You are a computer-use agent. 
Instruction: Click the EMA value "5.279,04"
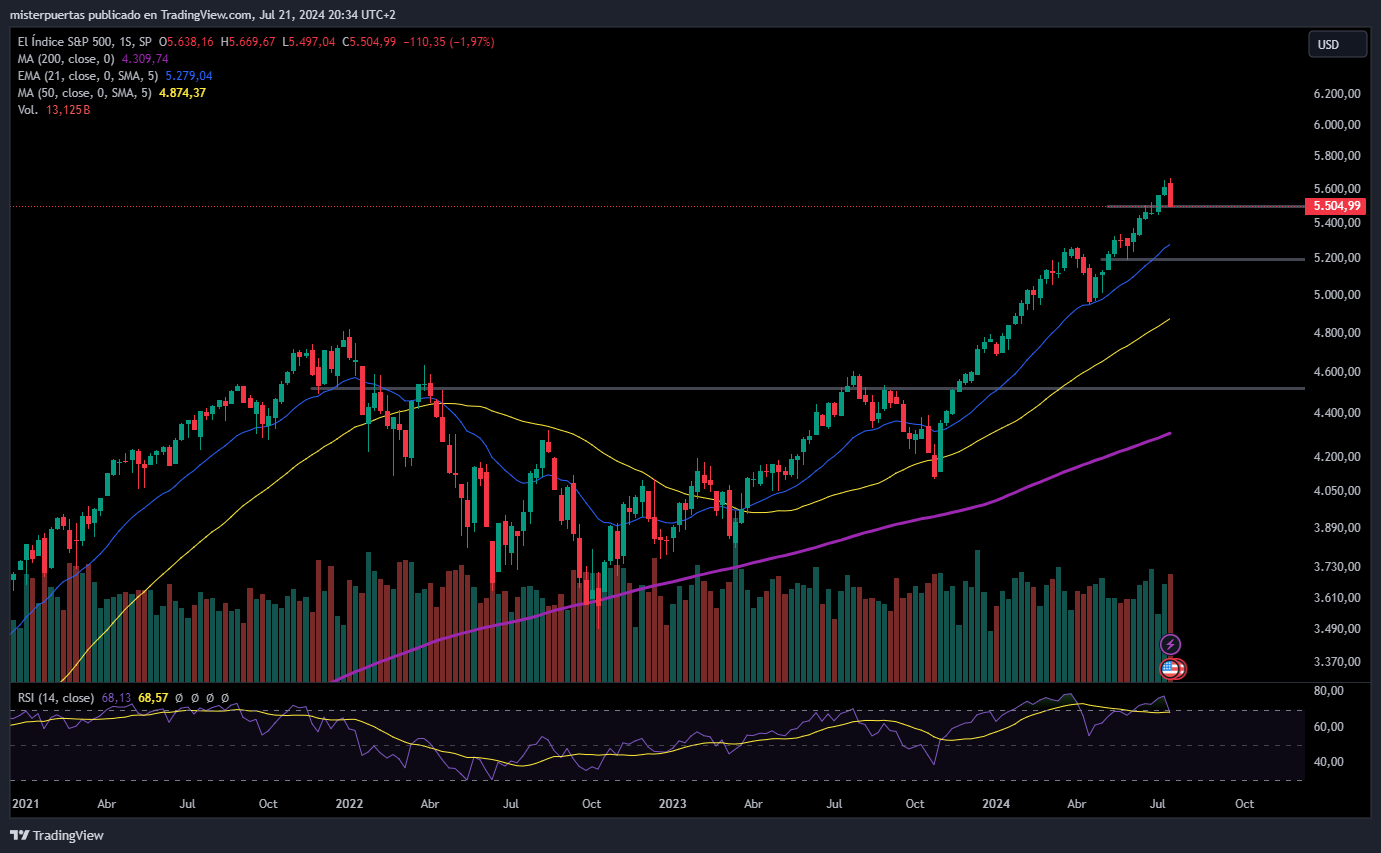point(188,76)
